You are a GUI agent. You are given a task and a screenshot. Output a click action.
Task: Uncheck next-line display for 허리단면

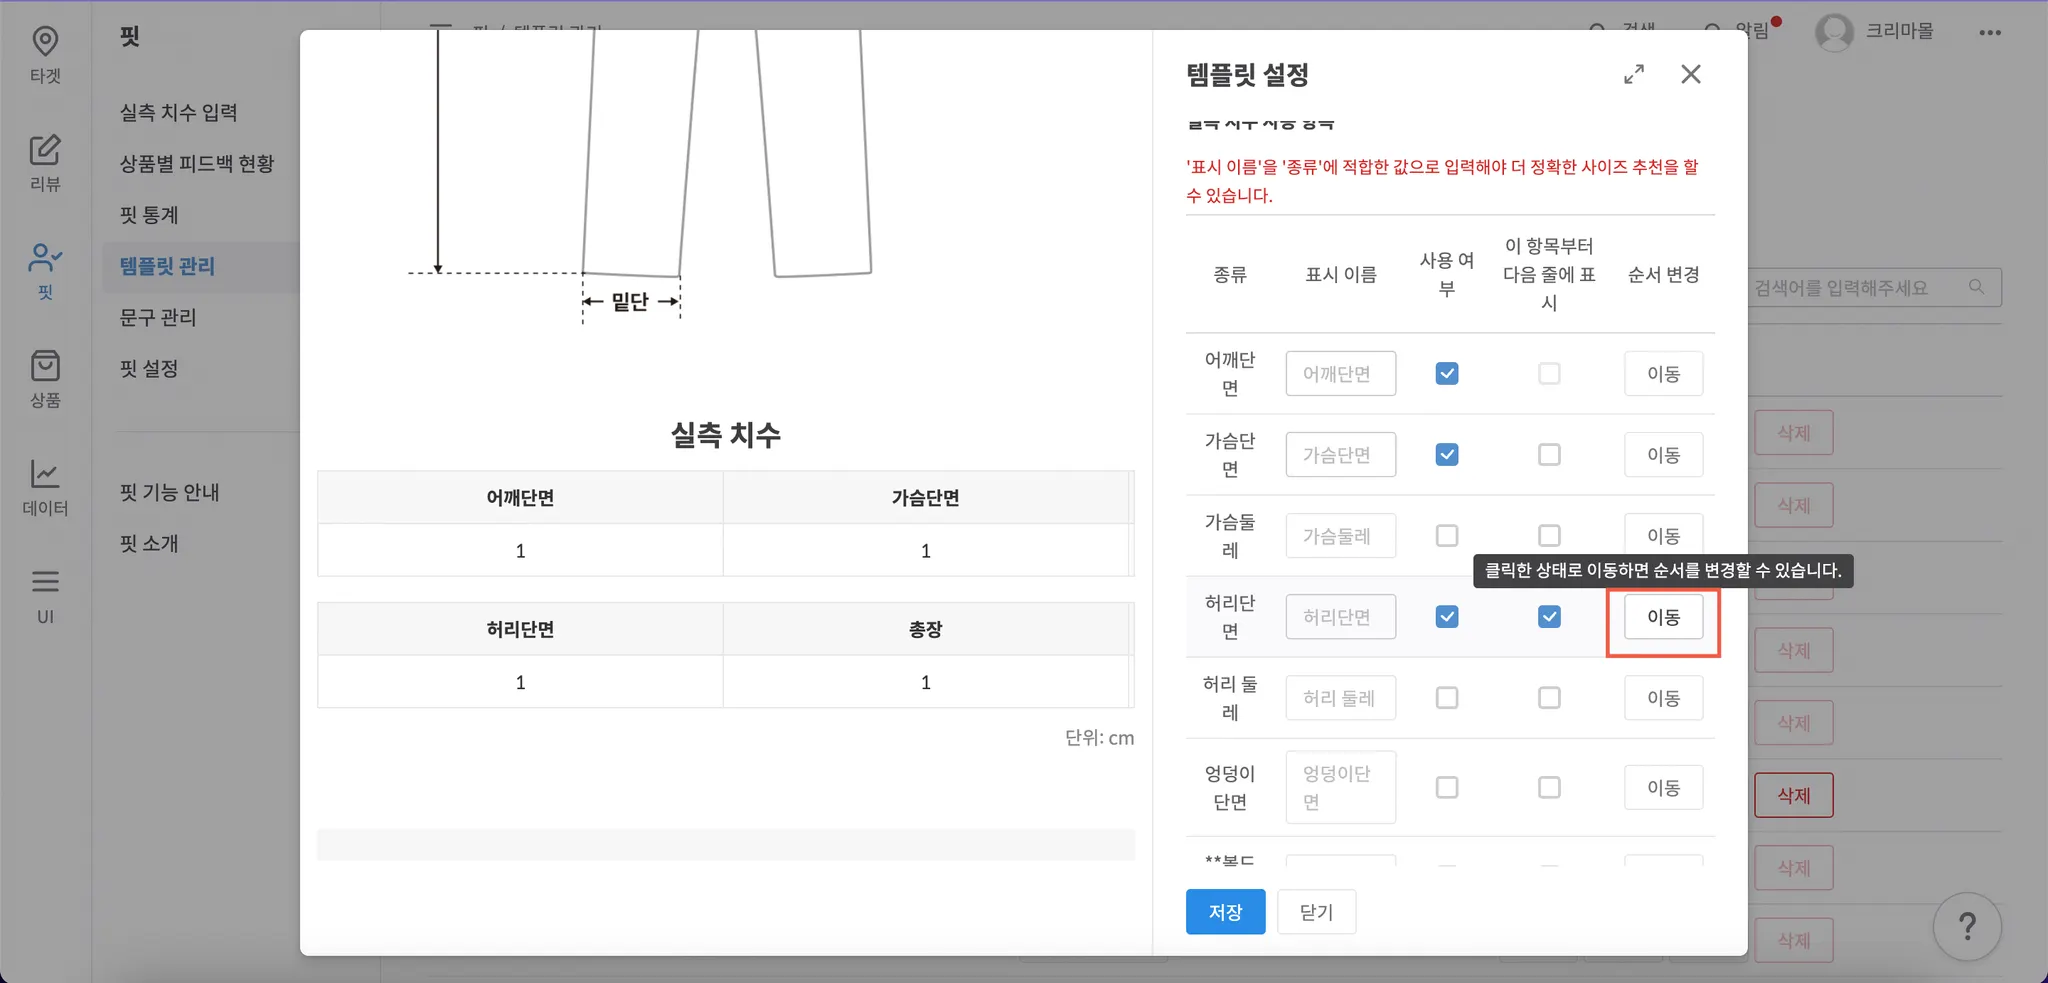click(1549, 617)
